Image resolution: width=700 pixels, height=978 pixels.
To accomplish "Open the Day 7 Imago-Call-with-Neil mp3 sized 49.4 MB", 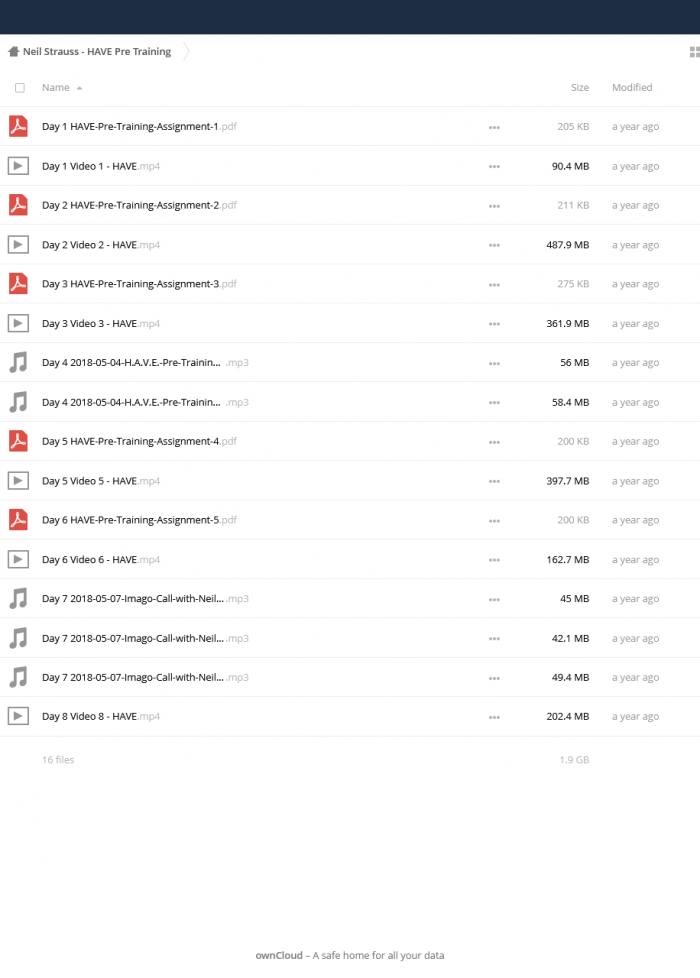I will click(145, 677).
